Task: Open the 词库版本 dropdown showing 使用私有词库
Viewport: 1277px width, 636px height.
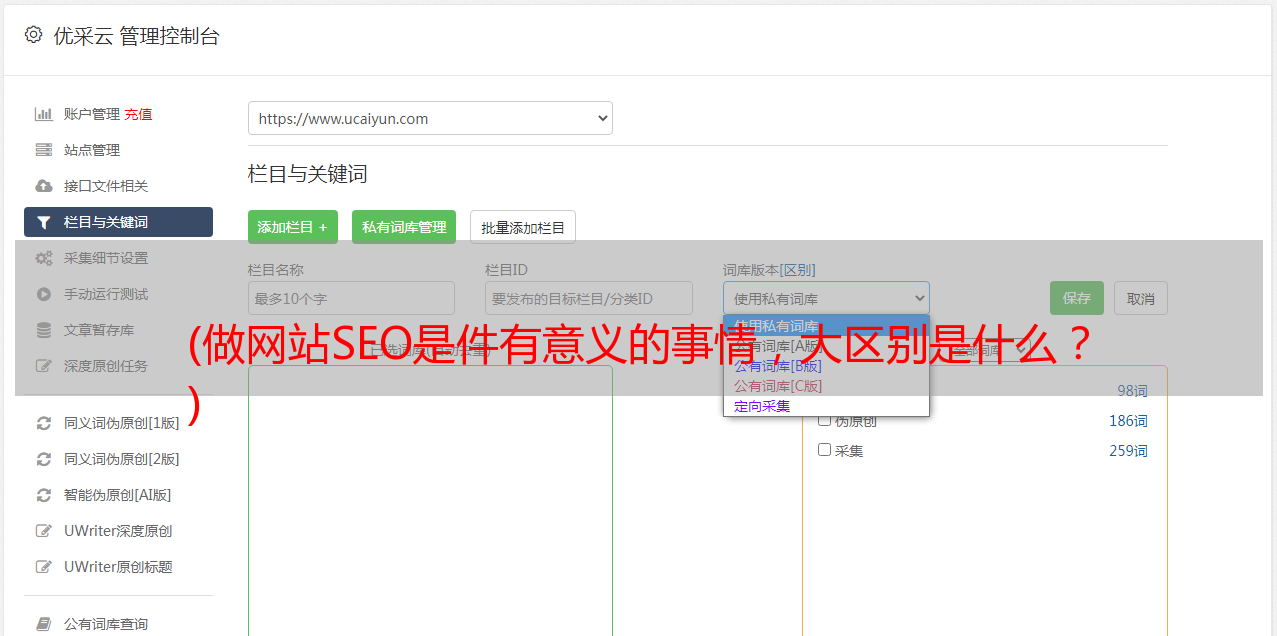Action: tap(826, 298)
